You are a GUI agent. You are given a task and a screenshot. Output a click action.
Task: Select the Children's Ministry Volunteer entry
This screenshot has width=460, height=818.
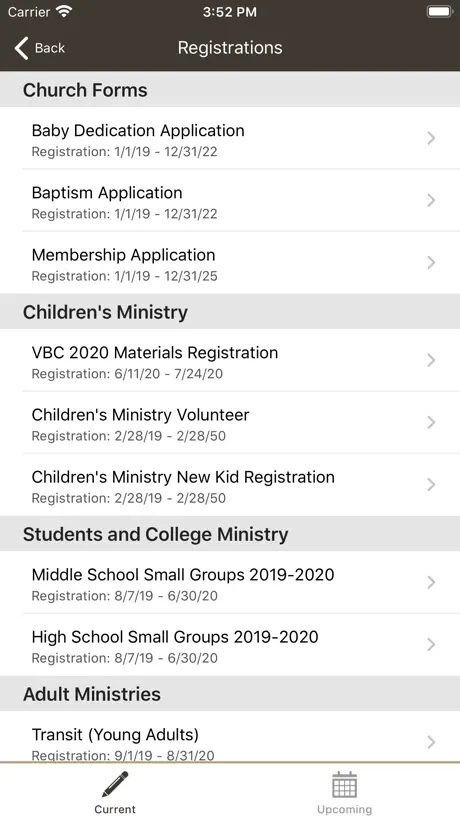pyautogui.click(x=230, y=423)
